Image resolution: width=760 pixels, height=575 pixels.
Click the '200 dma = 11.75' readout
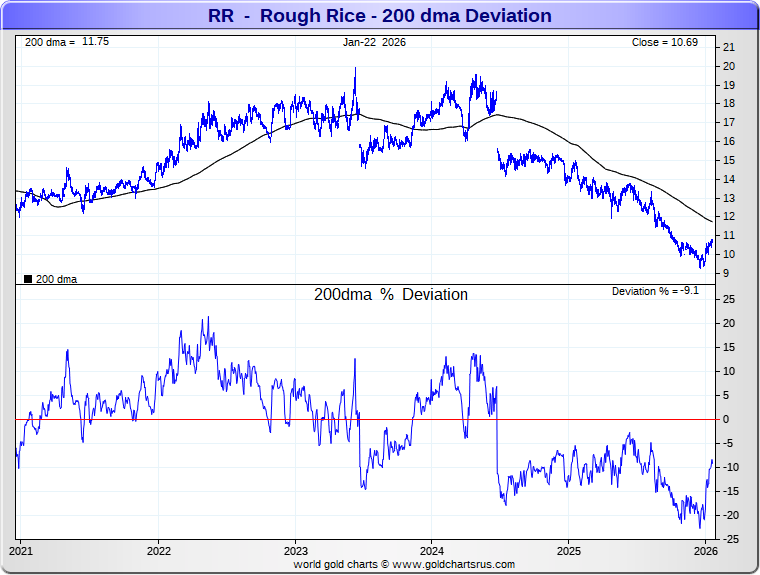click(65, 43)
